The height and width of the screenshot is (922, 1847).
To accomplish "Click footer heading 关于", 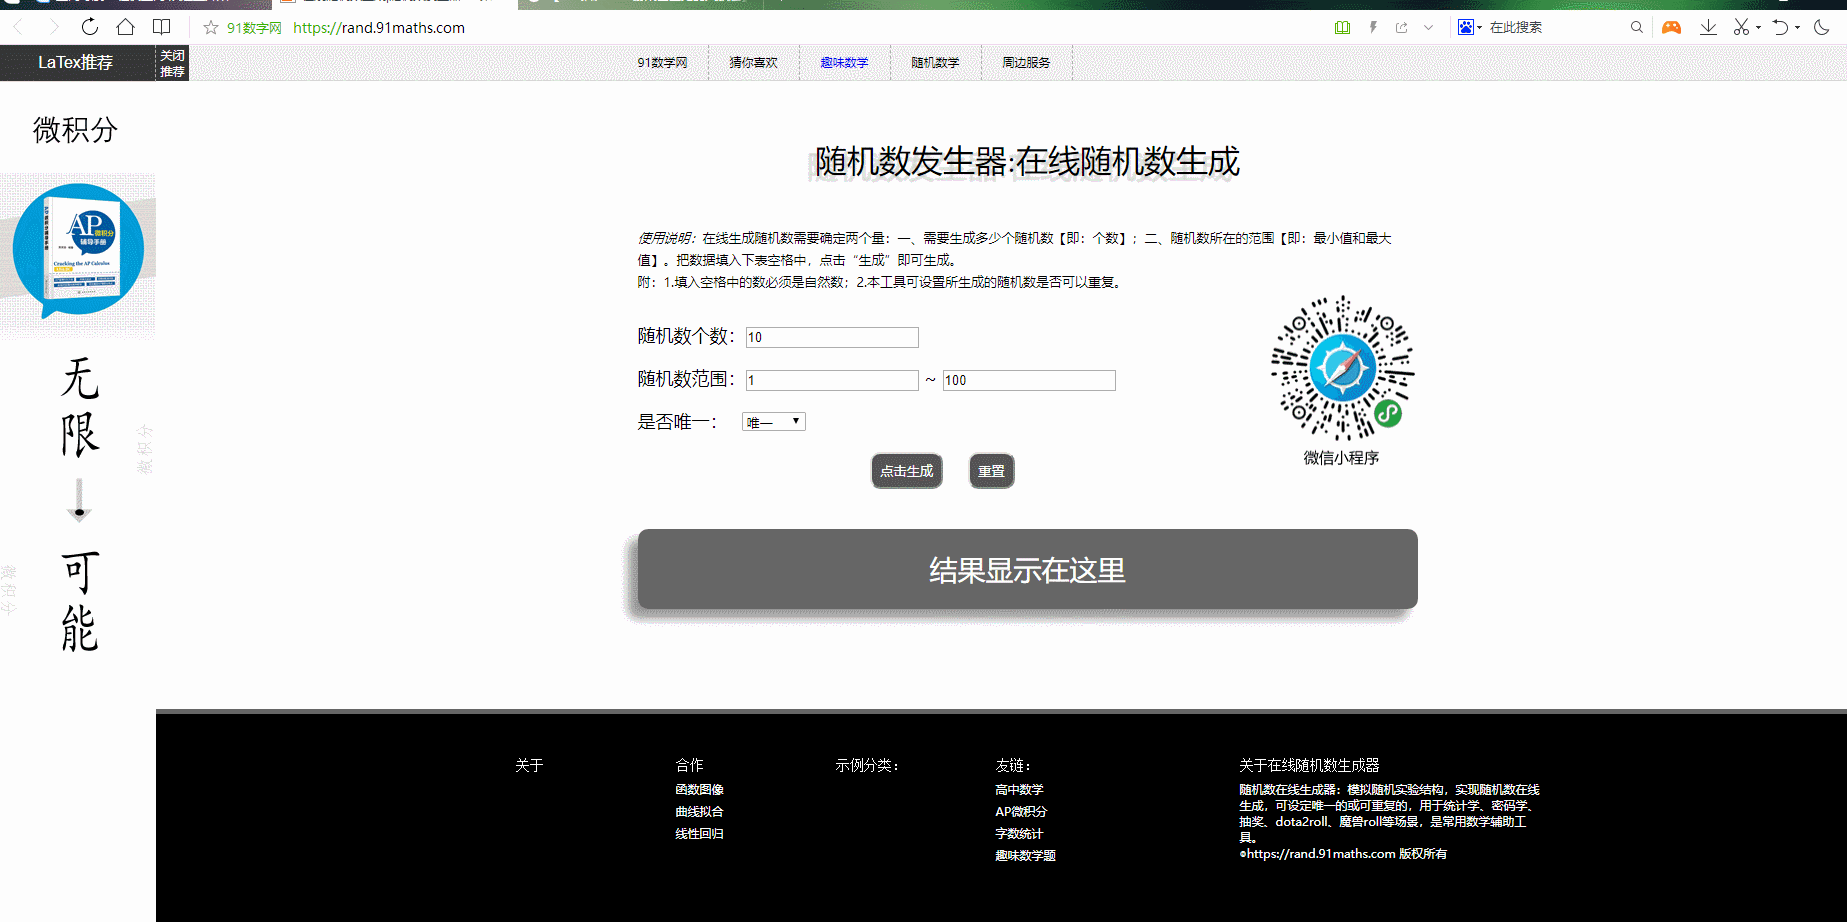I will (529, 765).
